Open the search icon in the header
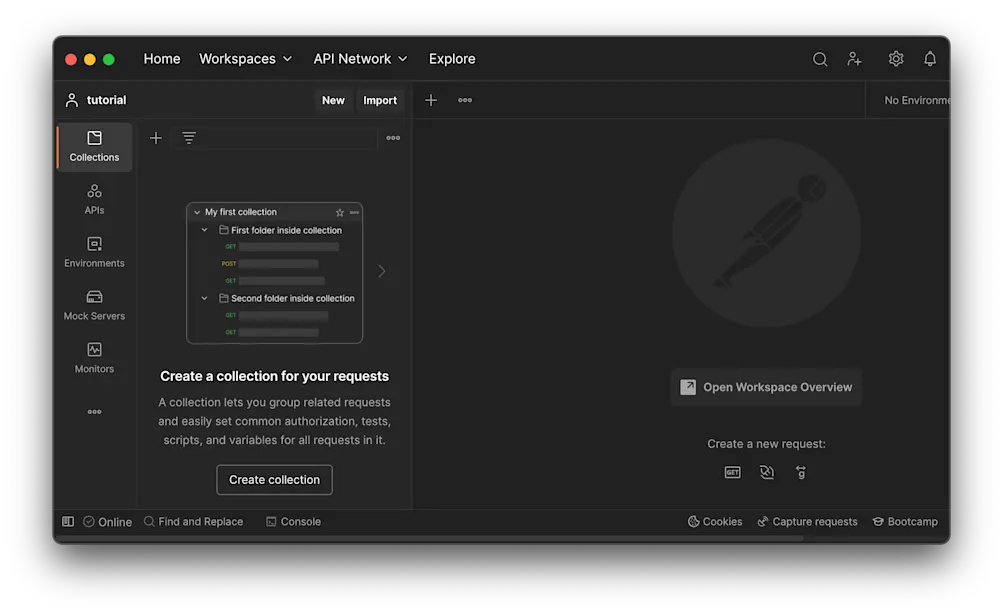The image size is (1003, 614). tap(820, 59)
